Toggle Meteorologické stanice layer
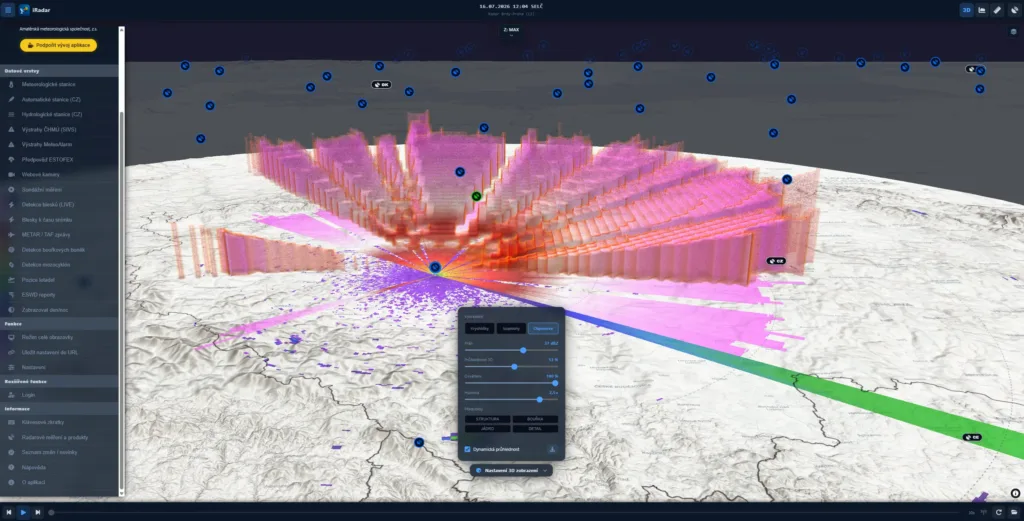Image resolution: width=1024 pixels, height=521 pixels. click(x=59, y=84)
